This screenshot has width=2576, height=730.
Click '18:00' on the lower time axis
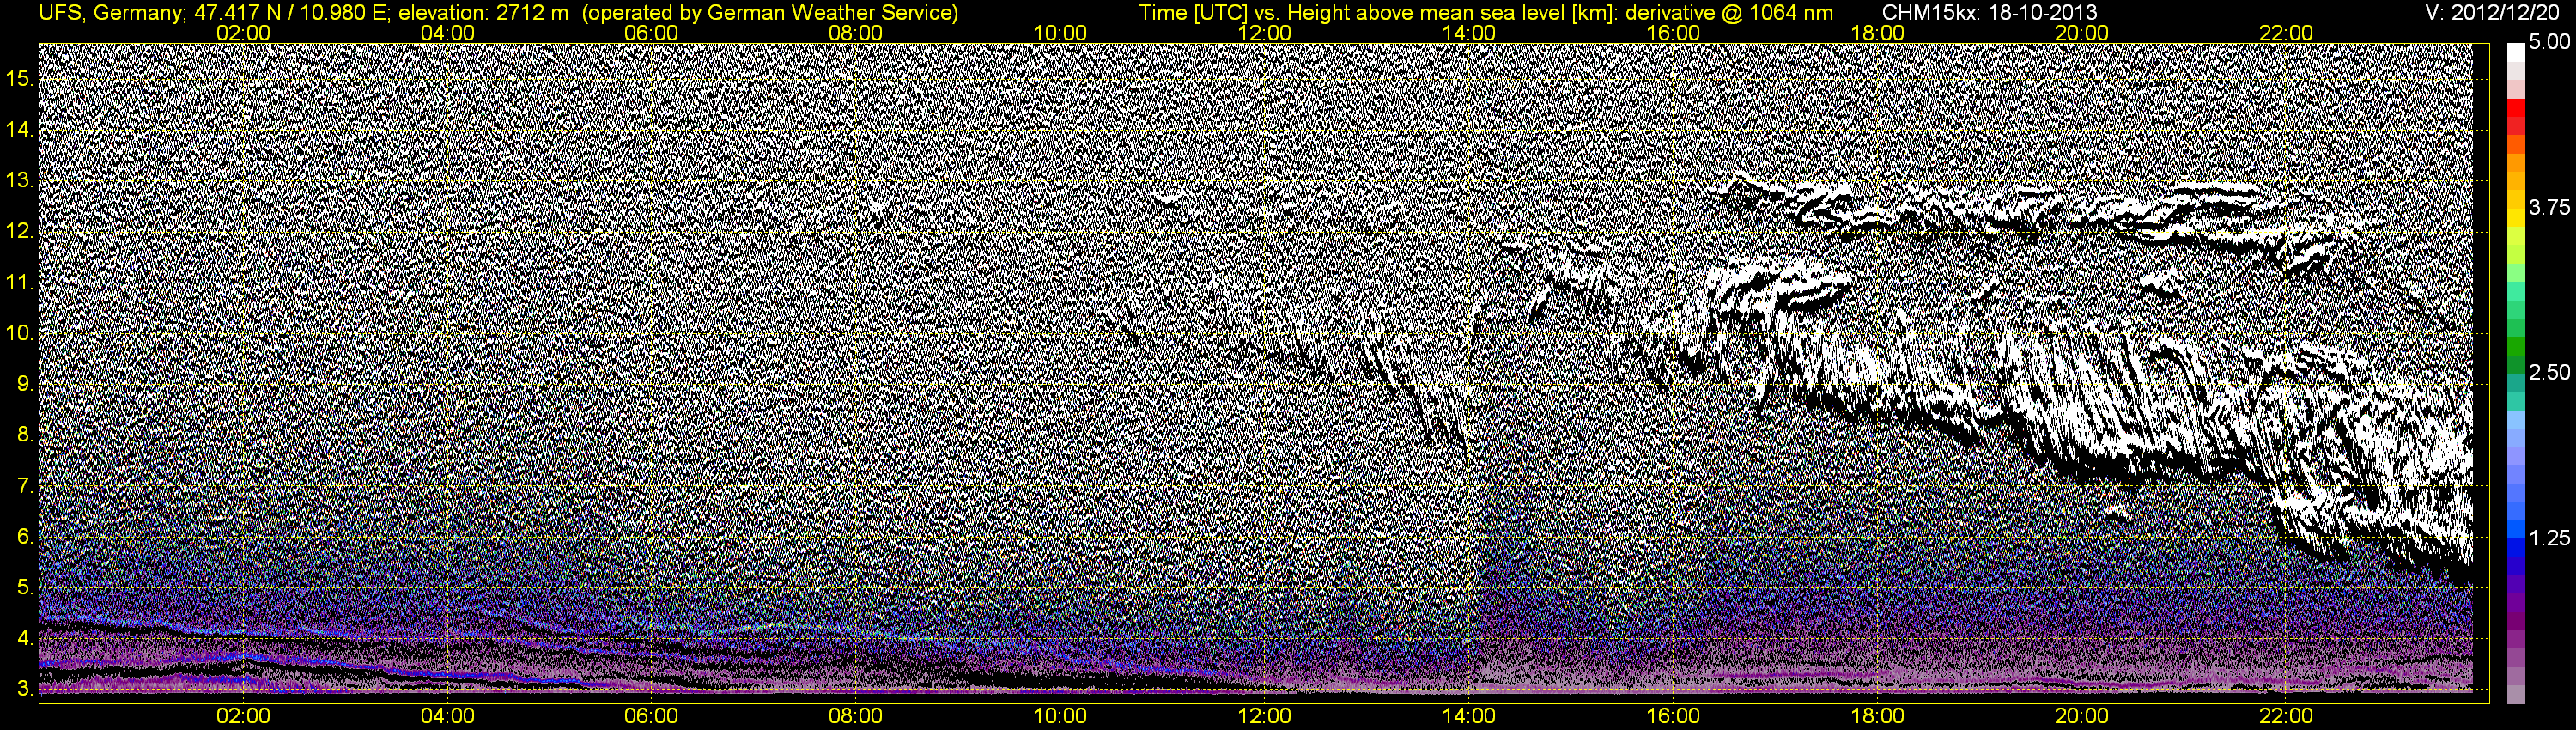1877,716
